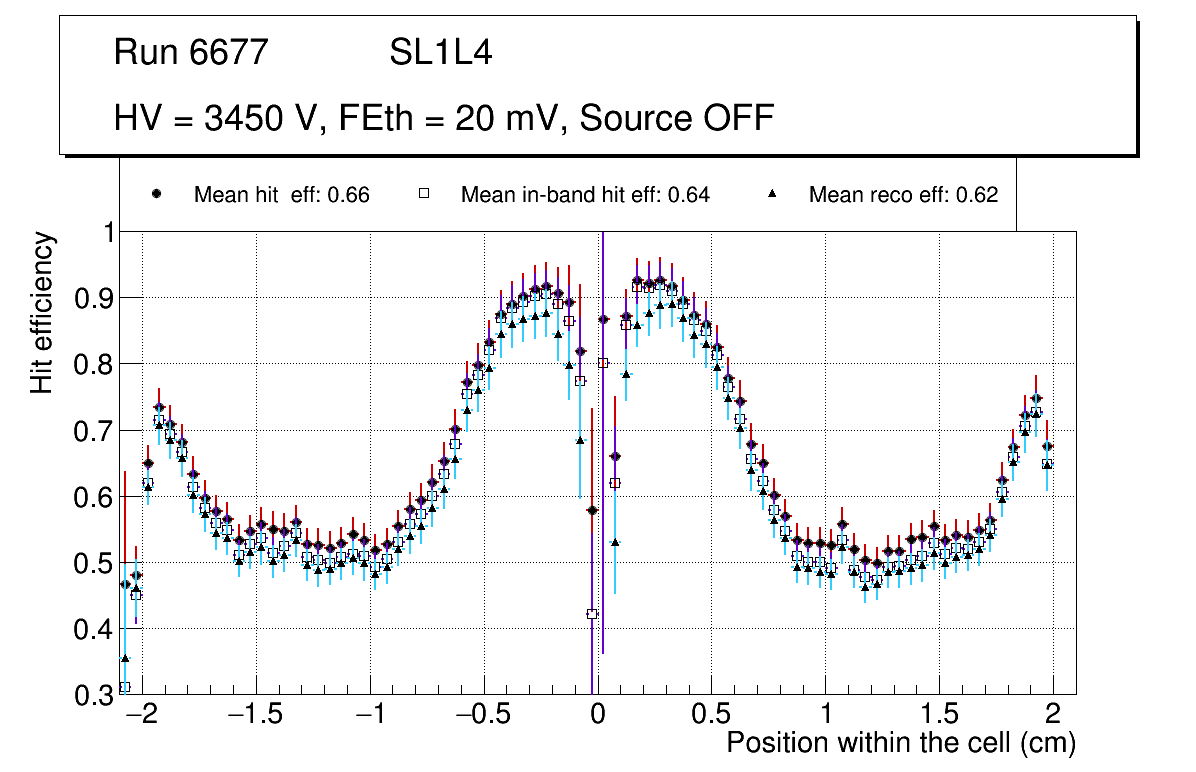The height and width of the screenshot is (772, 1196).
Task: Click the 'Hit efficiency' y-axis title
Action: 42,312
